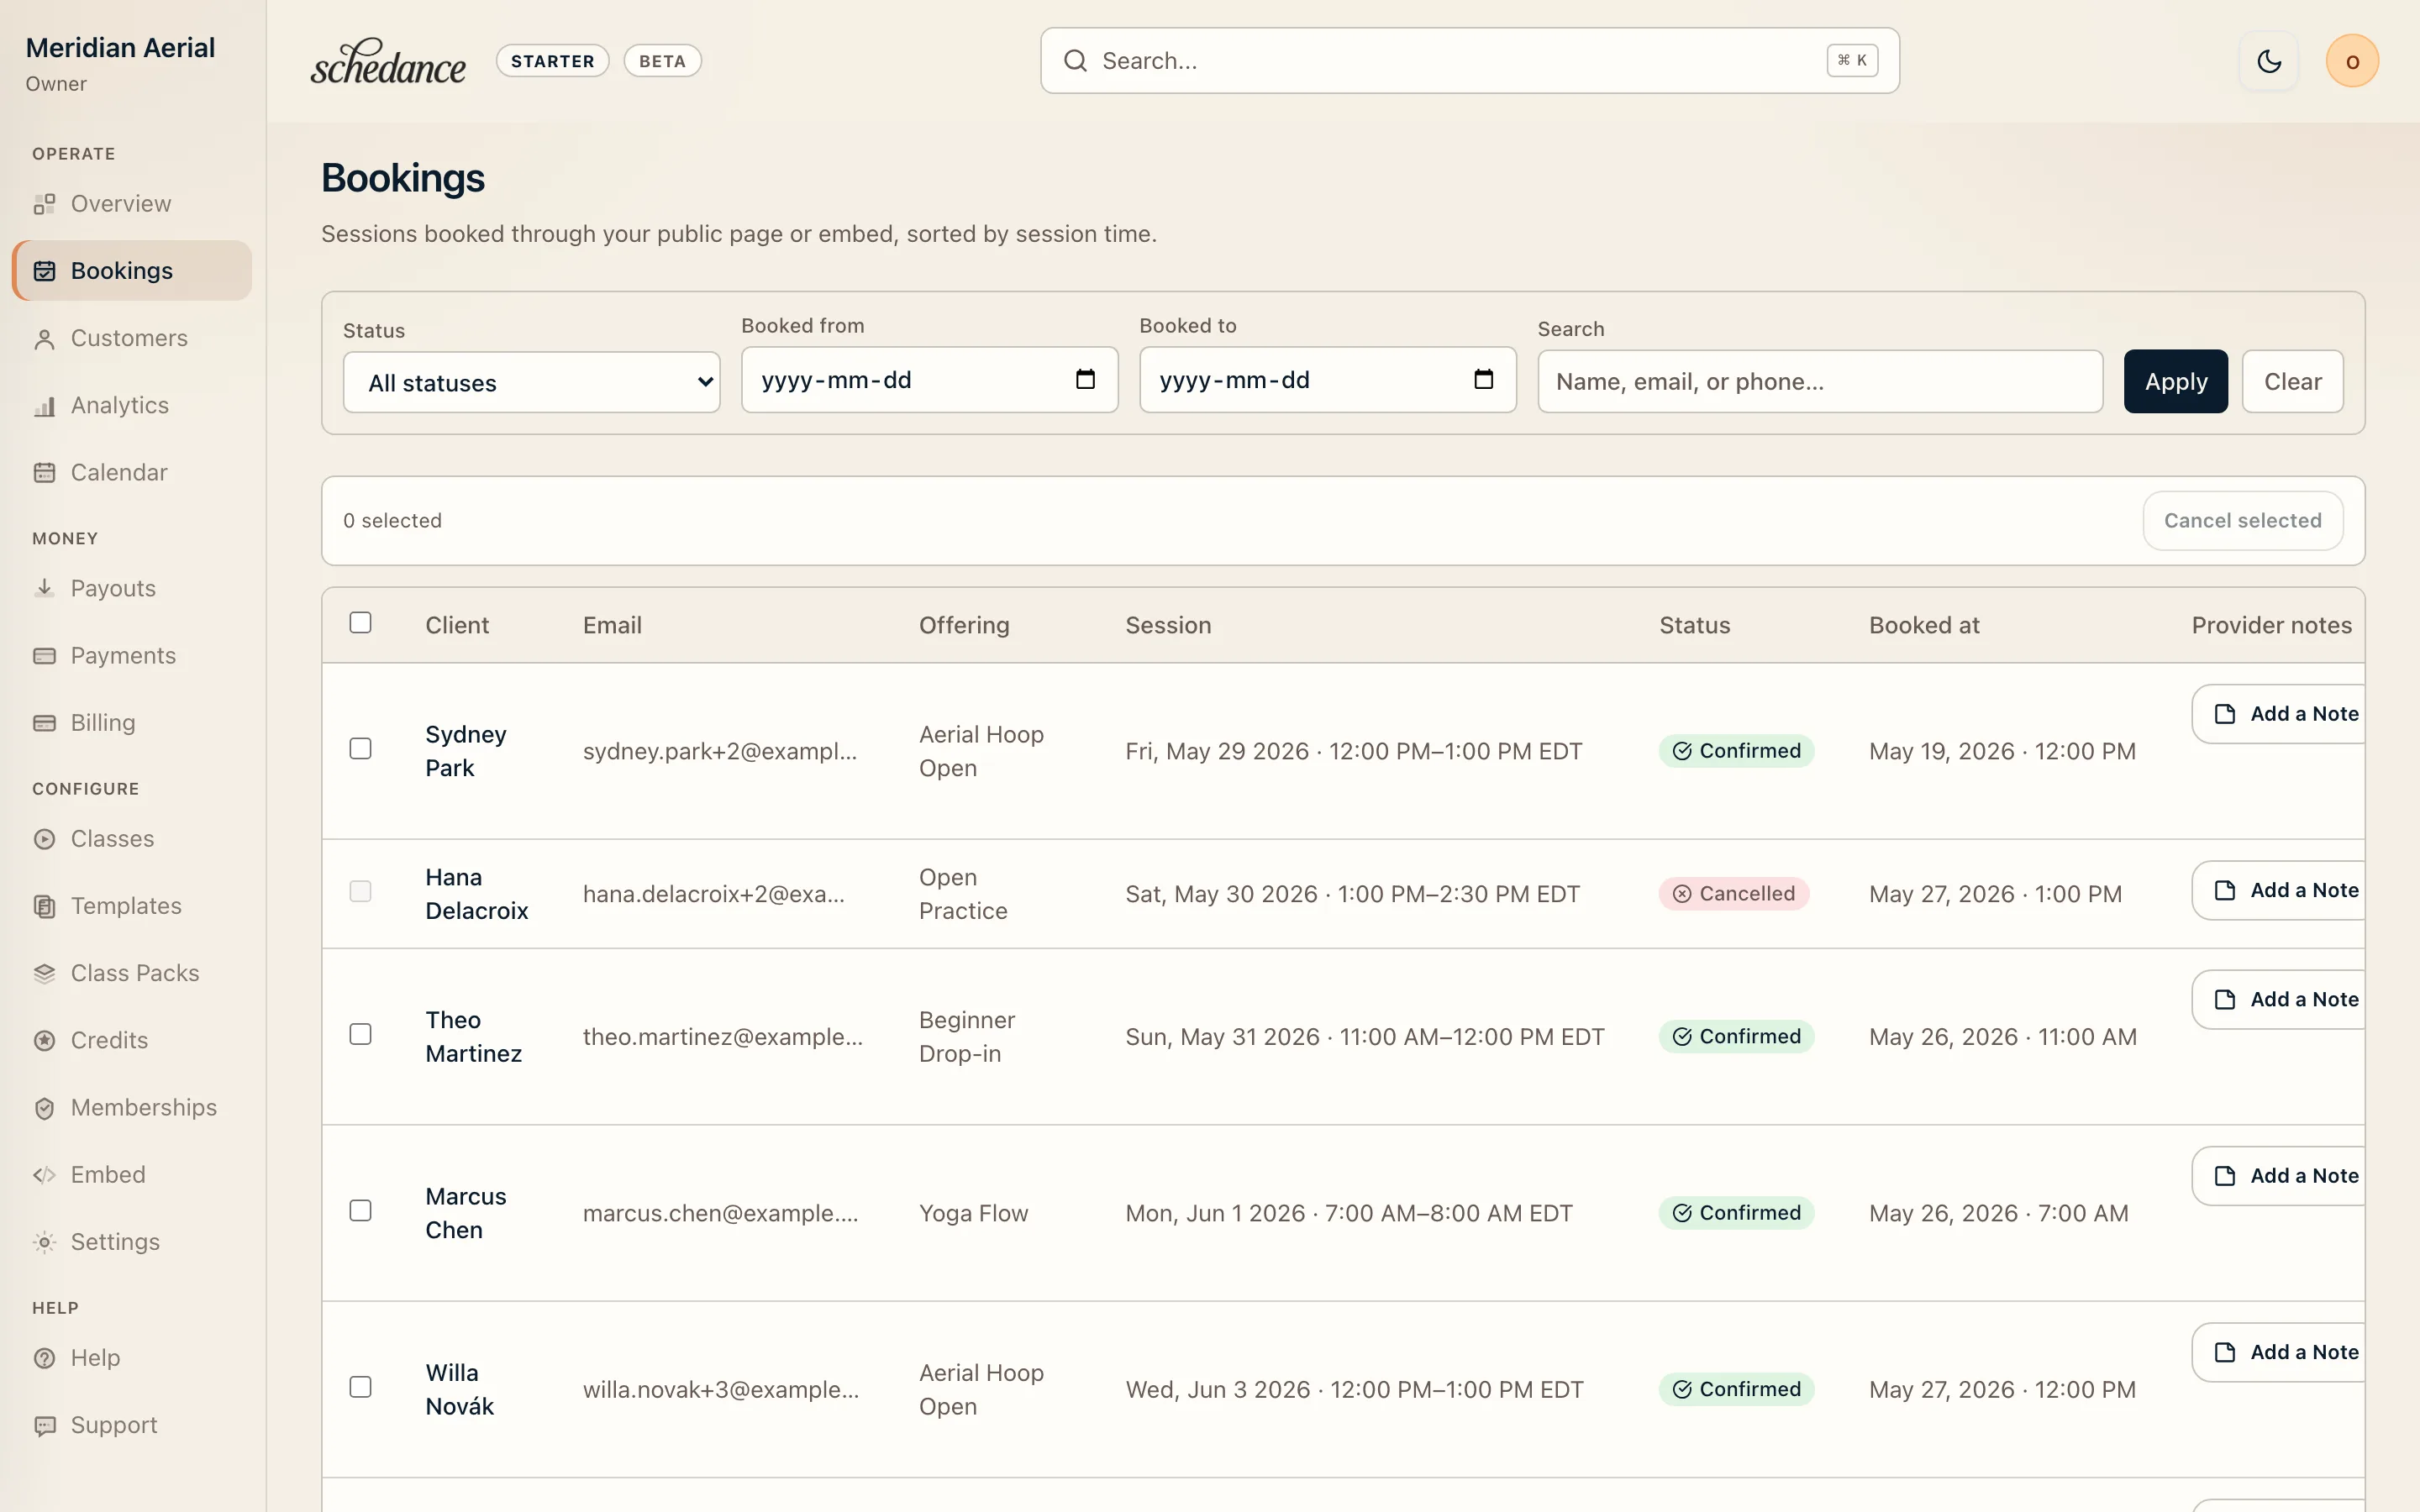Screen dimensions: 2420x1512
Task: Select Marcus Chen's booking checkbox
Action: tap(360, 1211)
